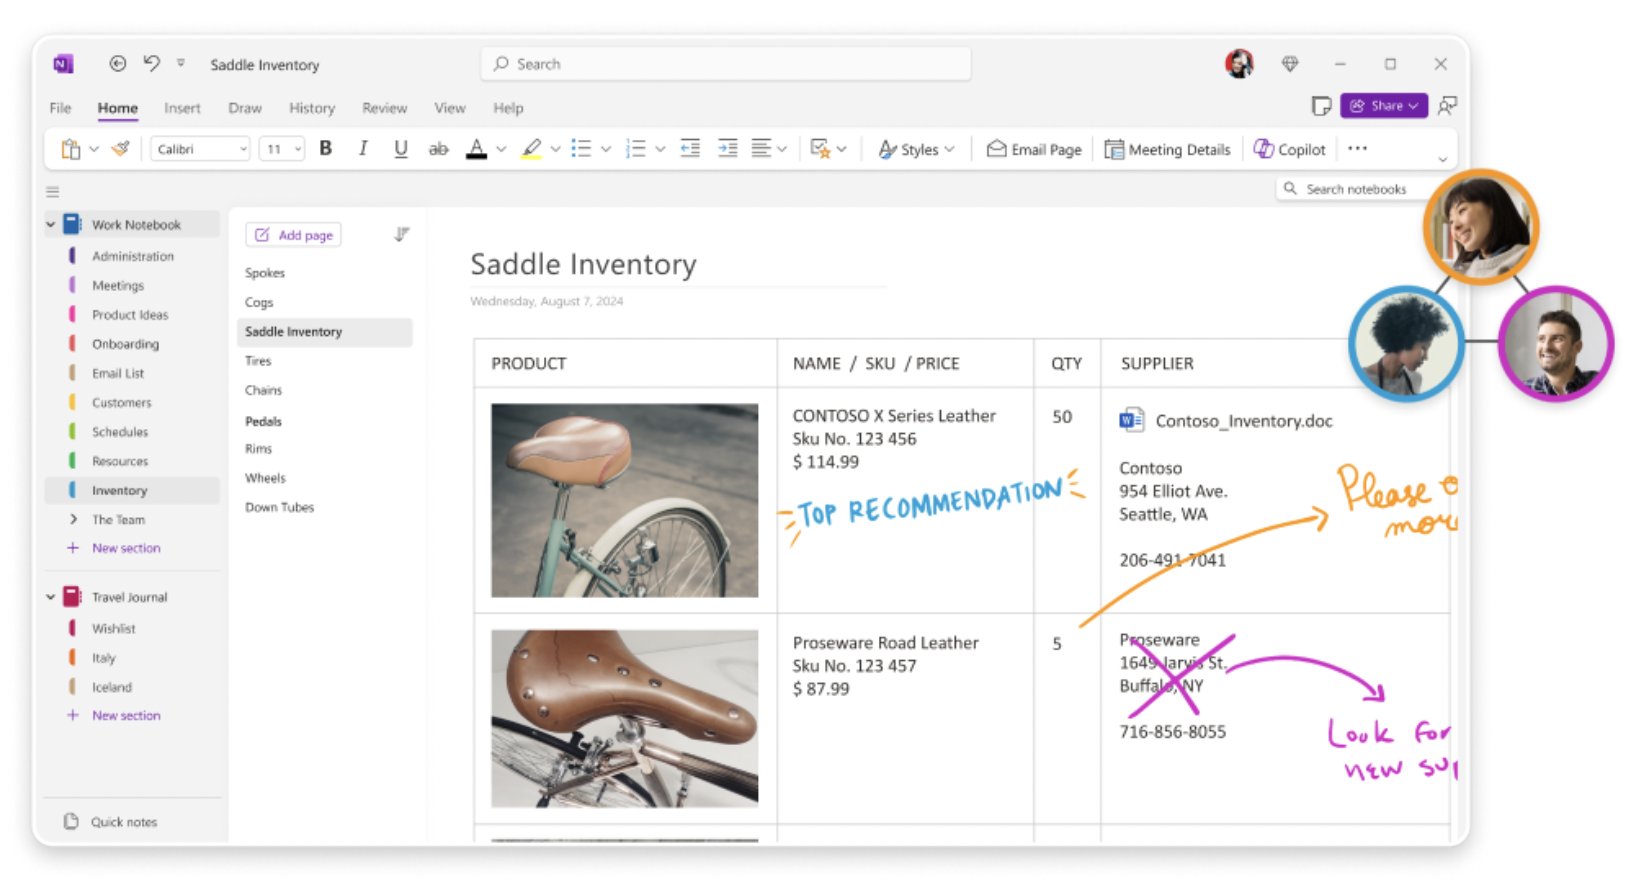
Task: Click the Decrease Indent icon
Action: point(690,149)
